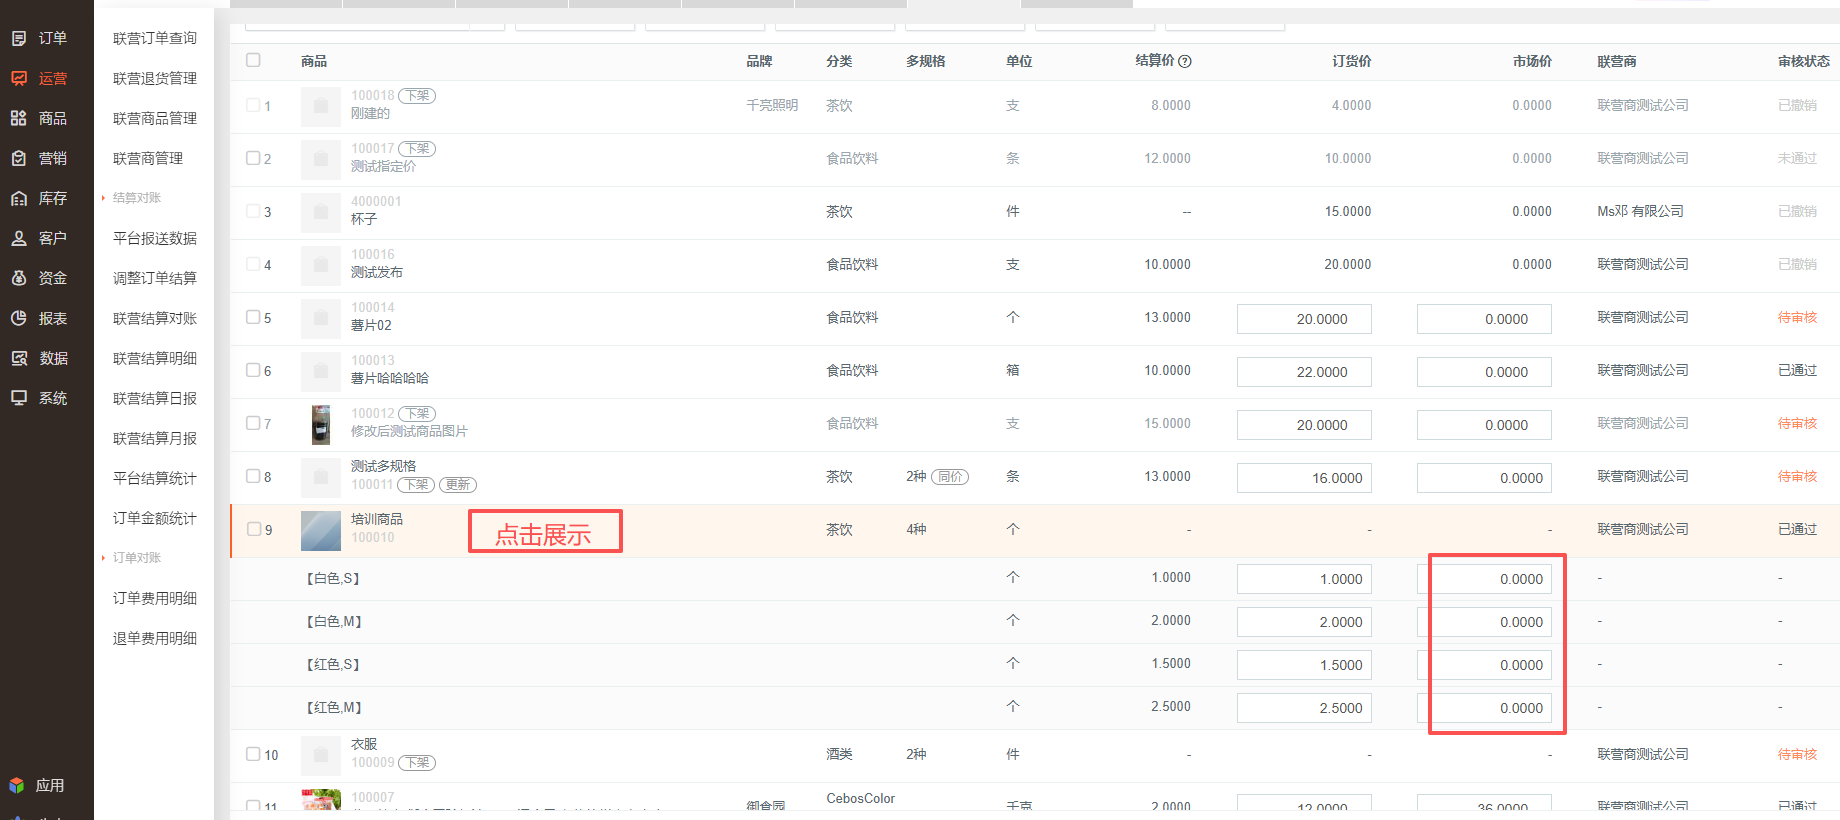
Task: Click 订货价 input for 薯片02
Action: click(x=1304, y=319)
